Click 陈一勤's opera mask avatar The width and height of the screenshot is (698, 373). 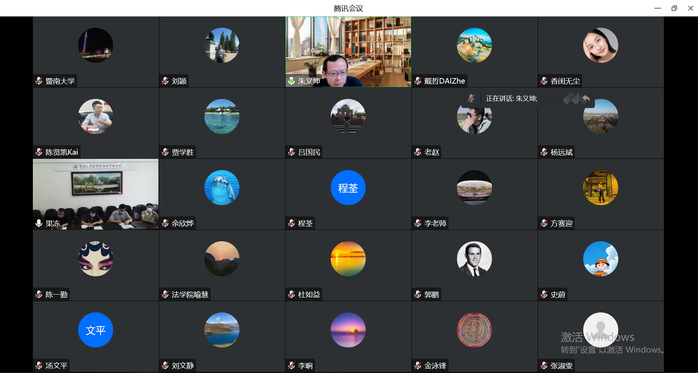tap(96, 259)
